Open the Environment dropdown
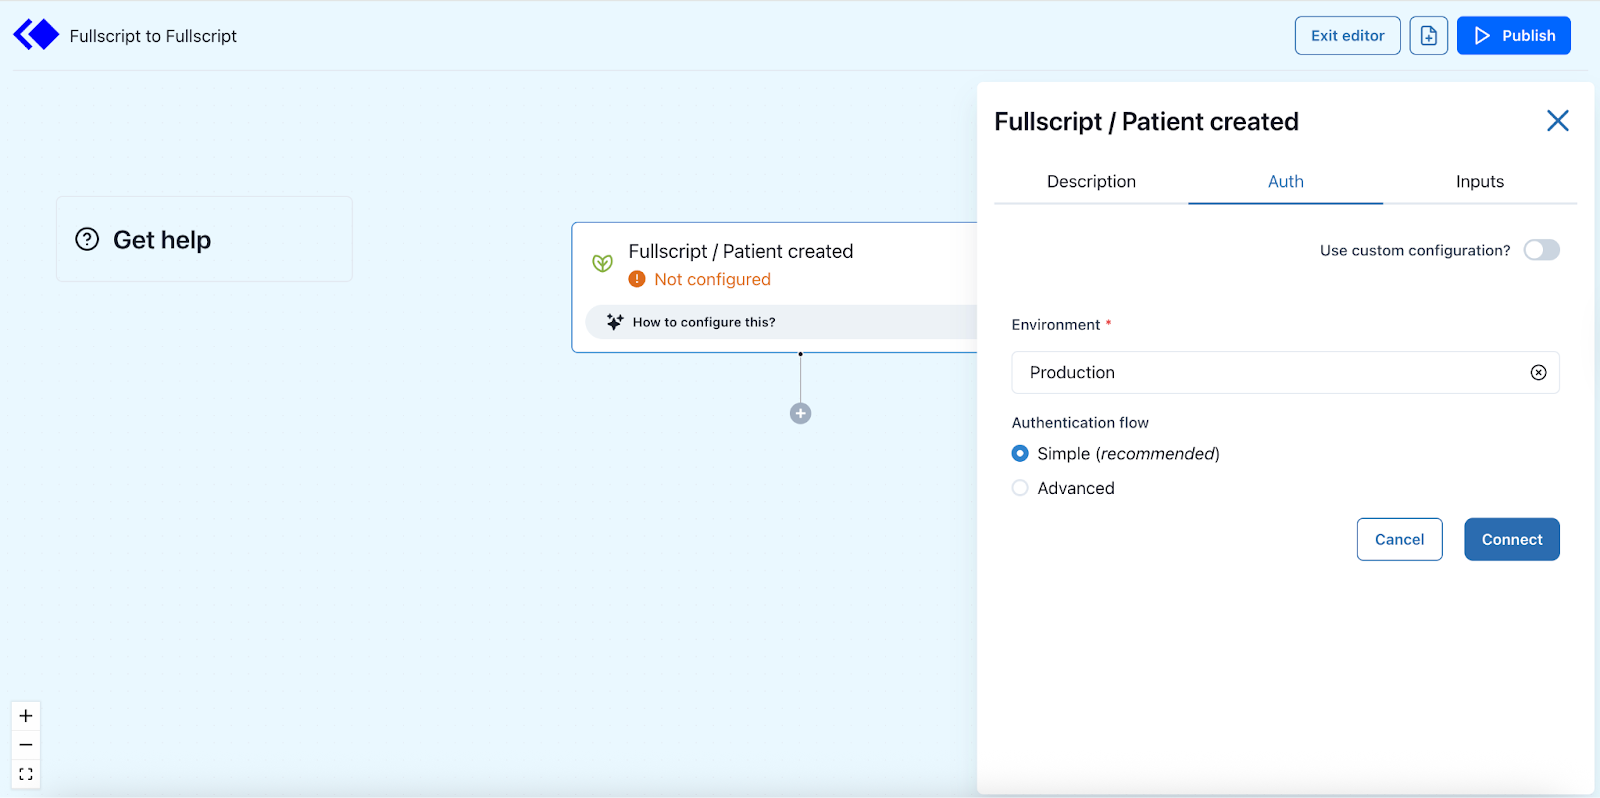 pyautogui.click(x=1285, y=372)
